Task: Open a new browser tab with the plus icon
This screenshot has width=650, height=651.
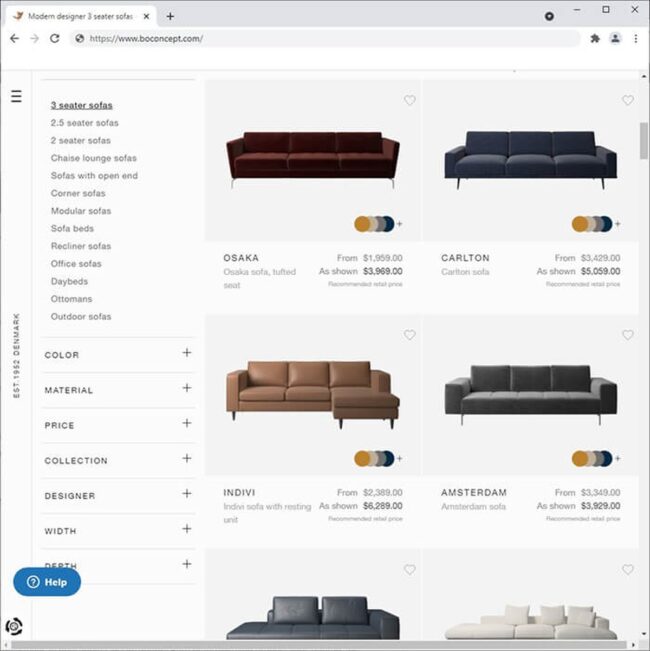Action: pos(170,16)
